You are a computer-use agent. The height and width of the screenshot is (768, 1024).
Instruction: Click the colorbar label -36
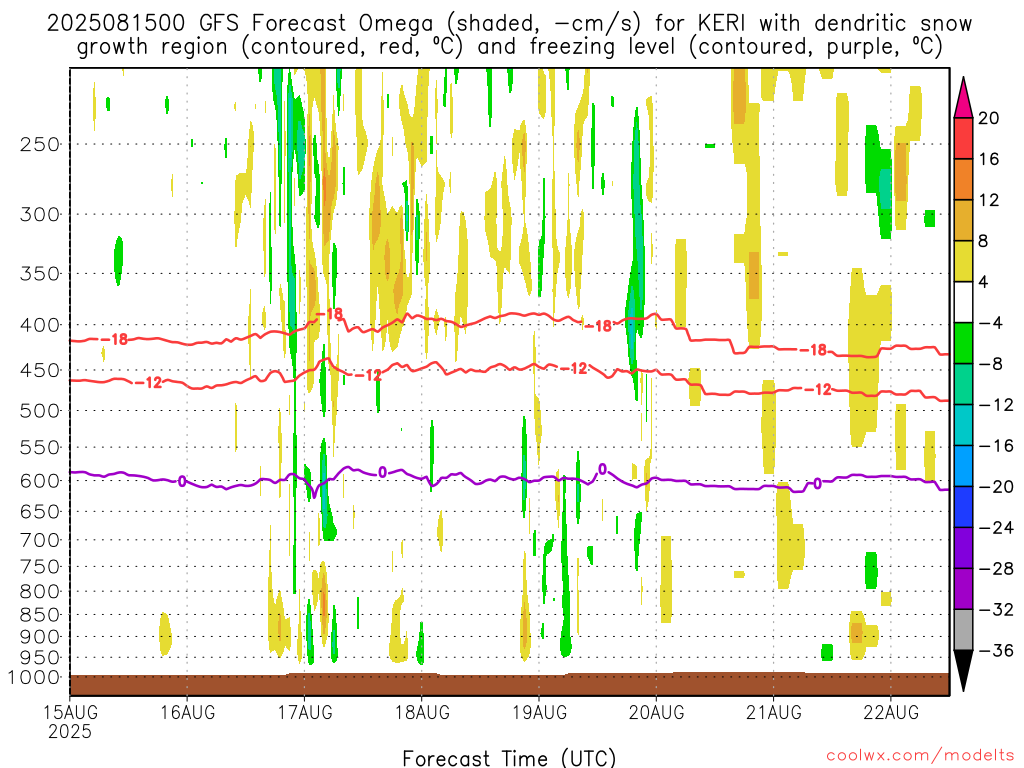[x=996, y=650]
